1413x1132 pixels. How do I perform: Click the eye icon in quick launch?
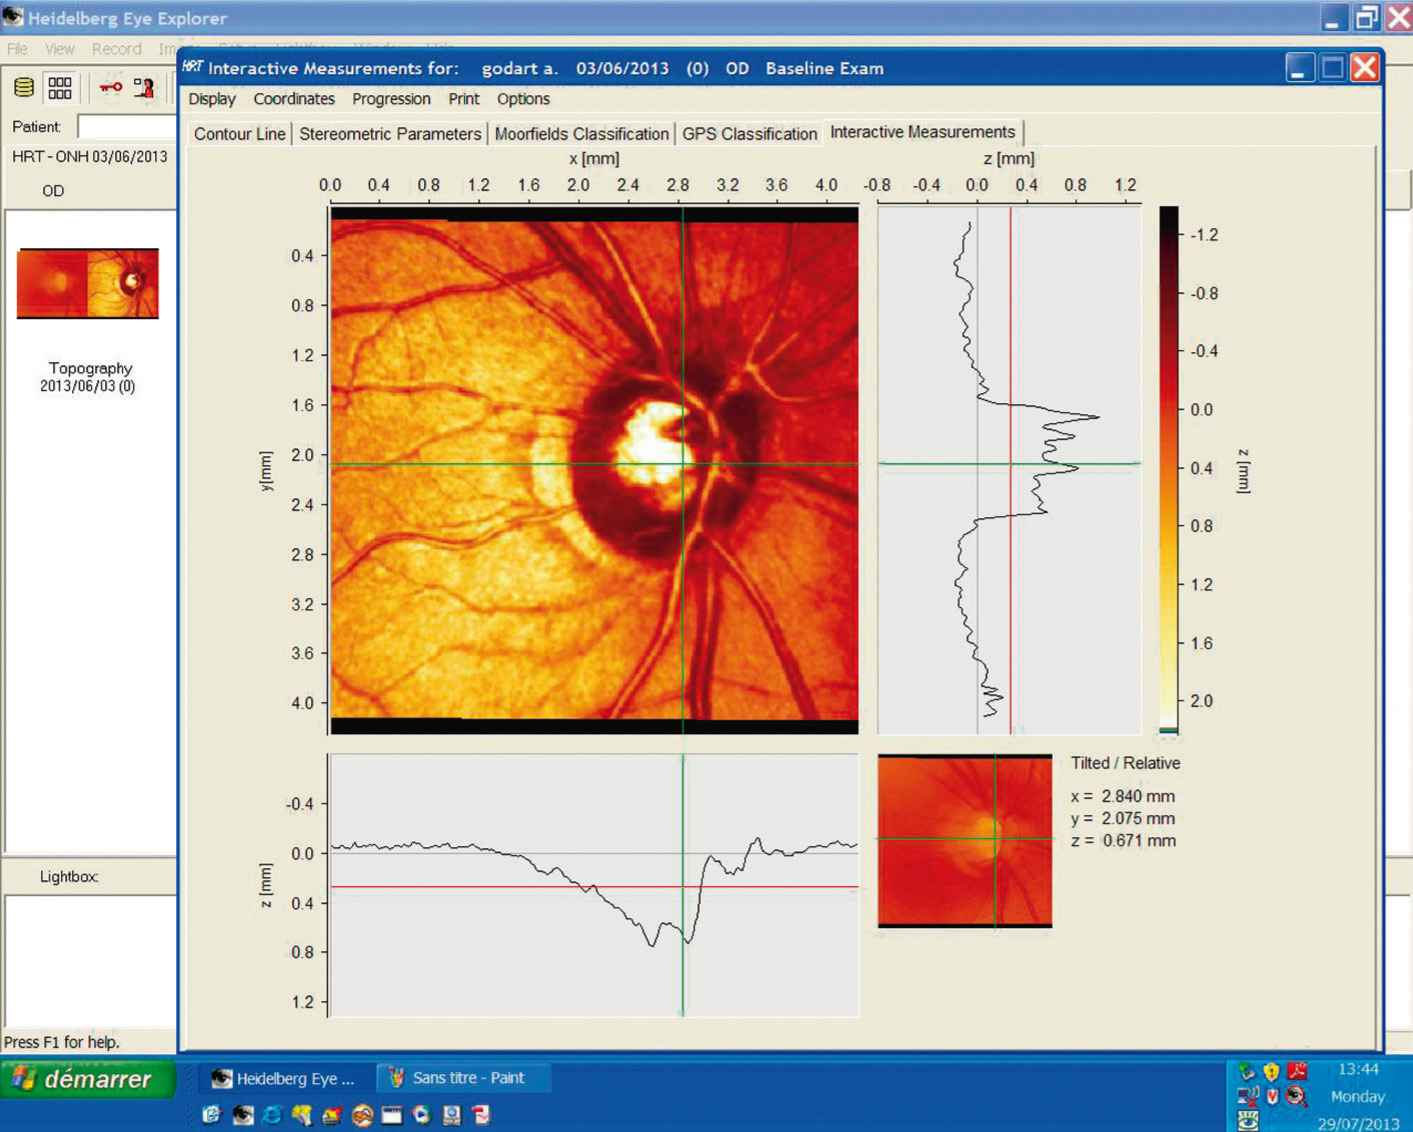point(242,1115)
